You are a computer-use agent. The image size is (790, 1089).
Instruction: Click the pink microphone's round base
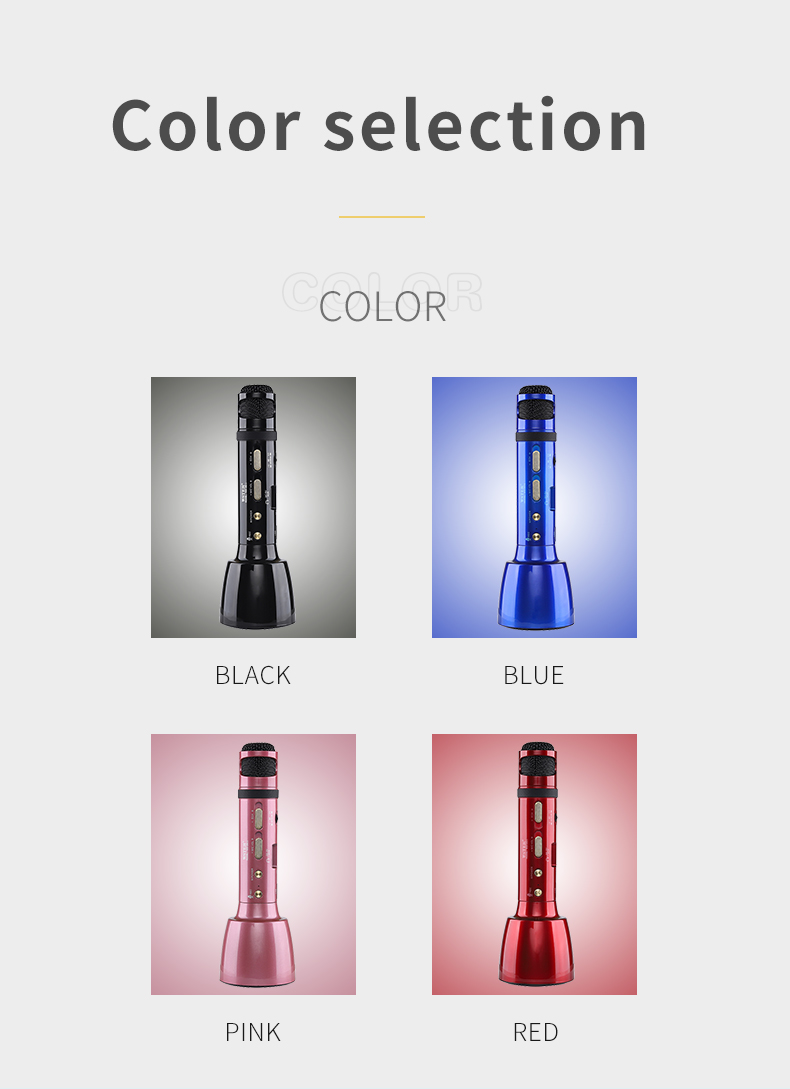point(258,951)
